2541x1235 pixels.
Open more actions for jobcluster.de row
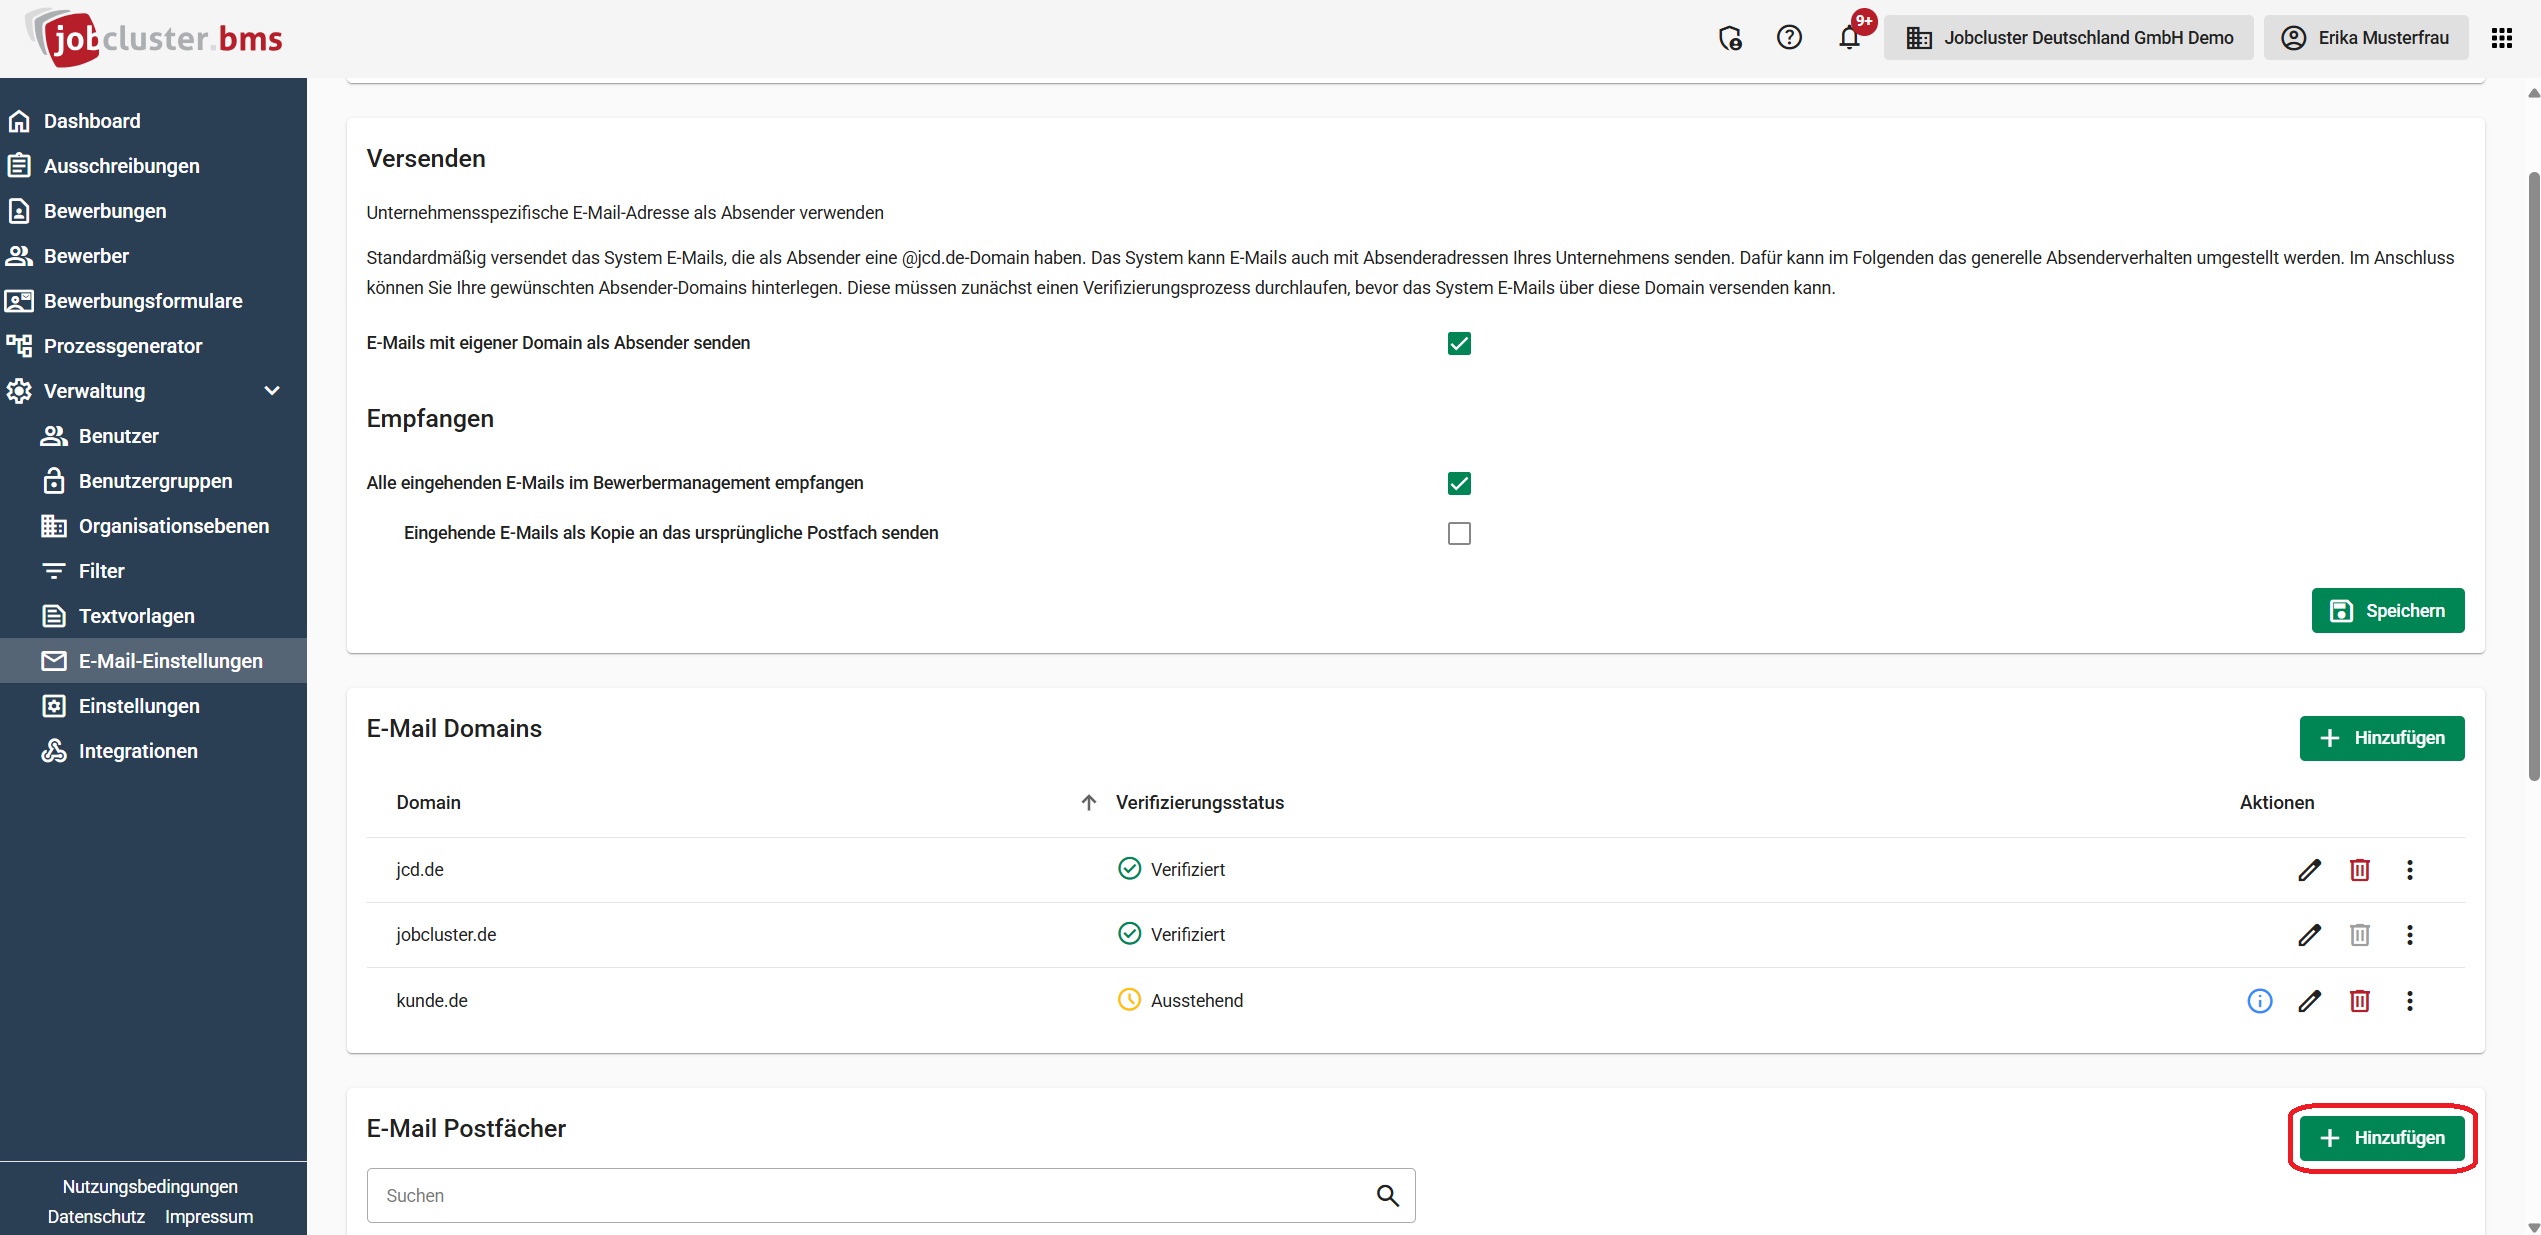(x=2409, y=935)
